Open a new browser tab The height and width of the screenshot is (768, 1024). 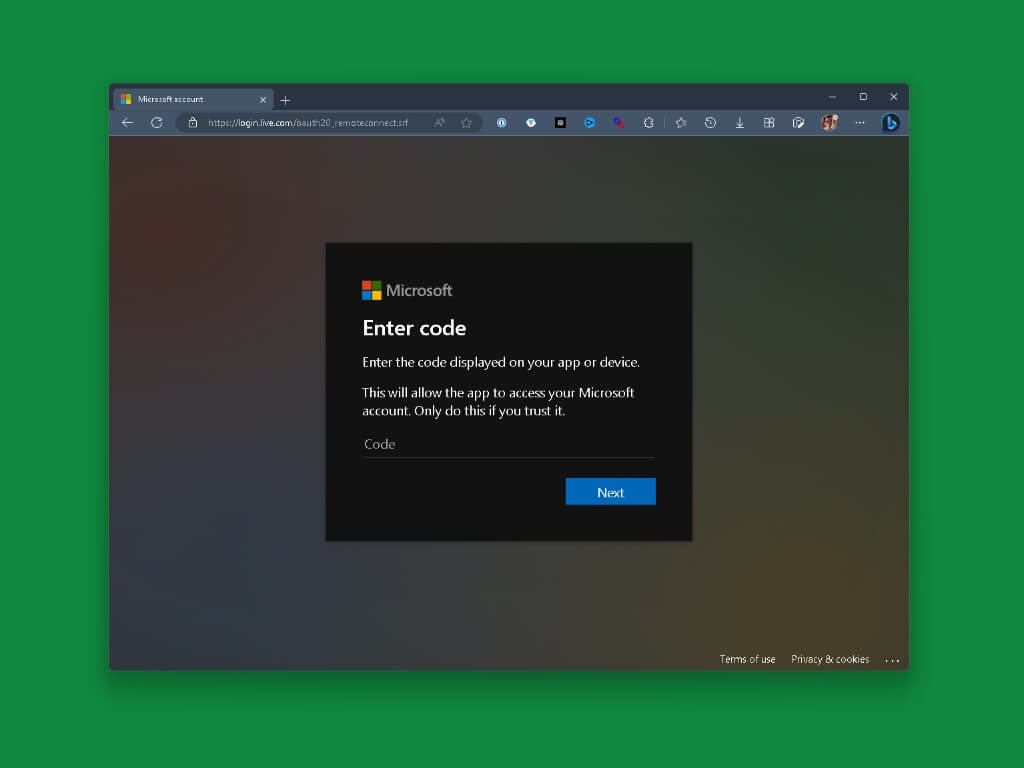[285, 100]
